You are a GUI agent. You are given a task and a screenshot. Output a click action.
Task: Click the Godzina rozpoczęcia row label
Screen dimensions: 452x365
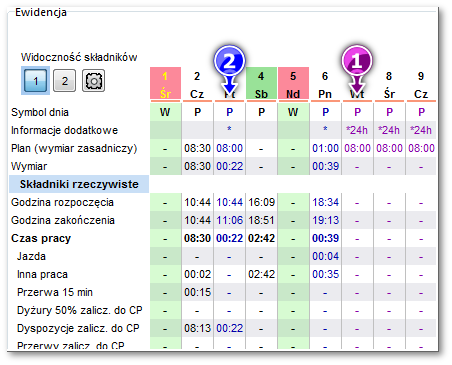(x=62, y=202)
